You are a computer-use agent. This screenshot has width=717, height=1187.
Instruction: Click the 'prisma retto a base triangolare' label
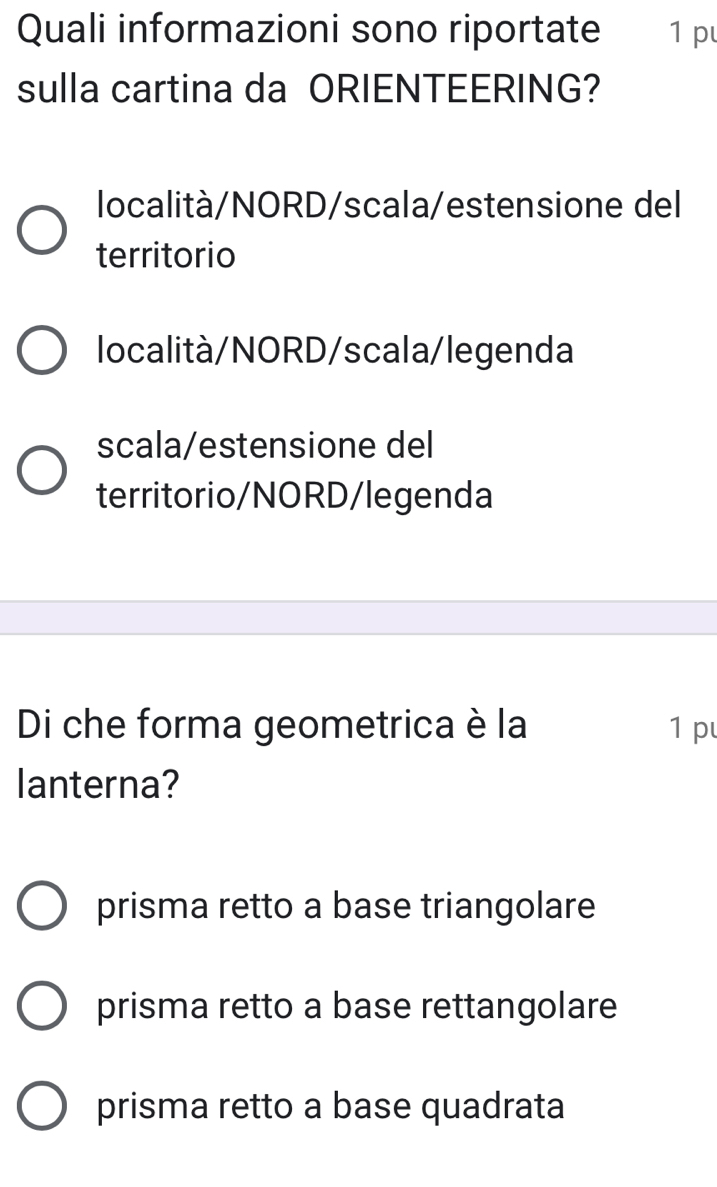[x=346, y=907]
